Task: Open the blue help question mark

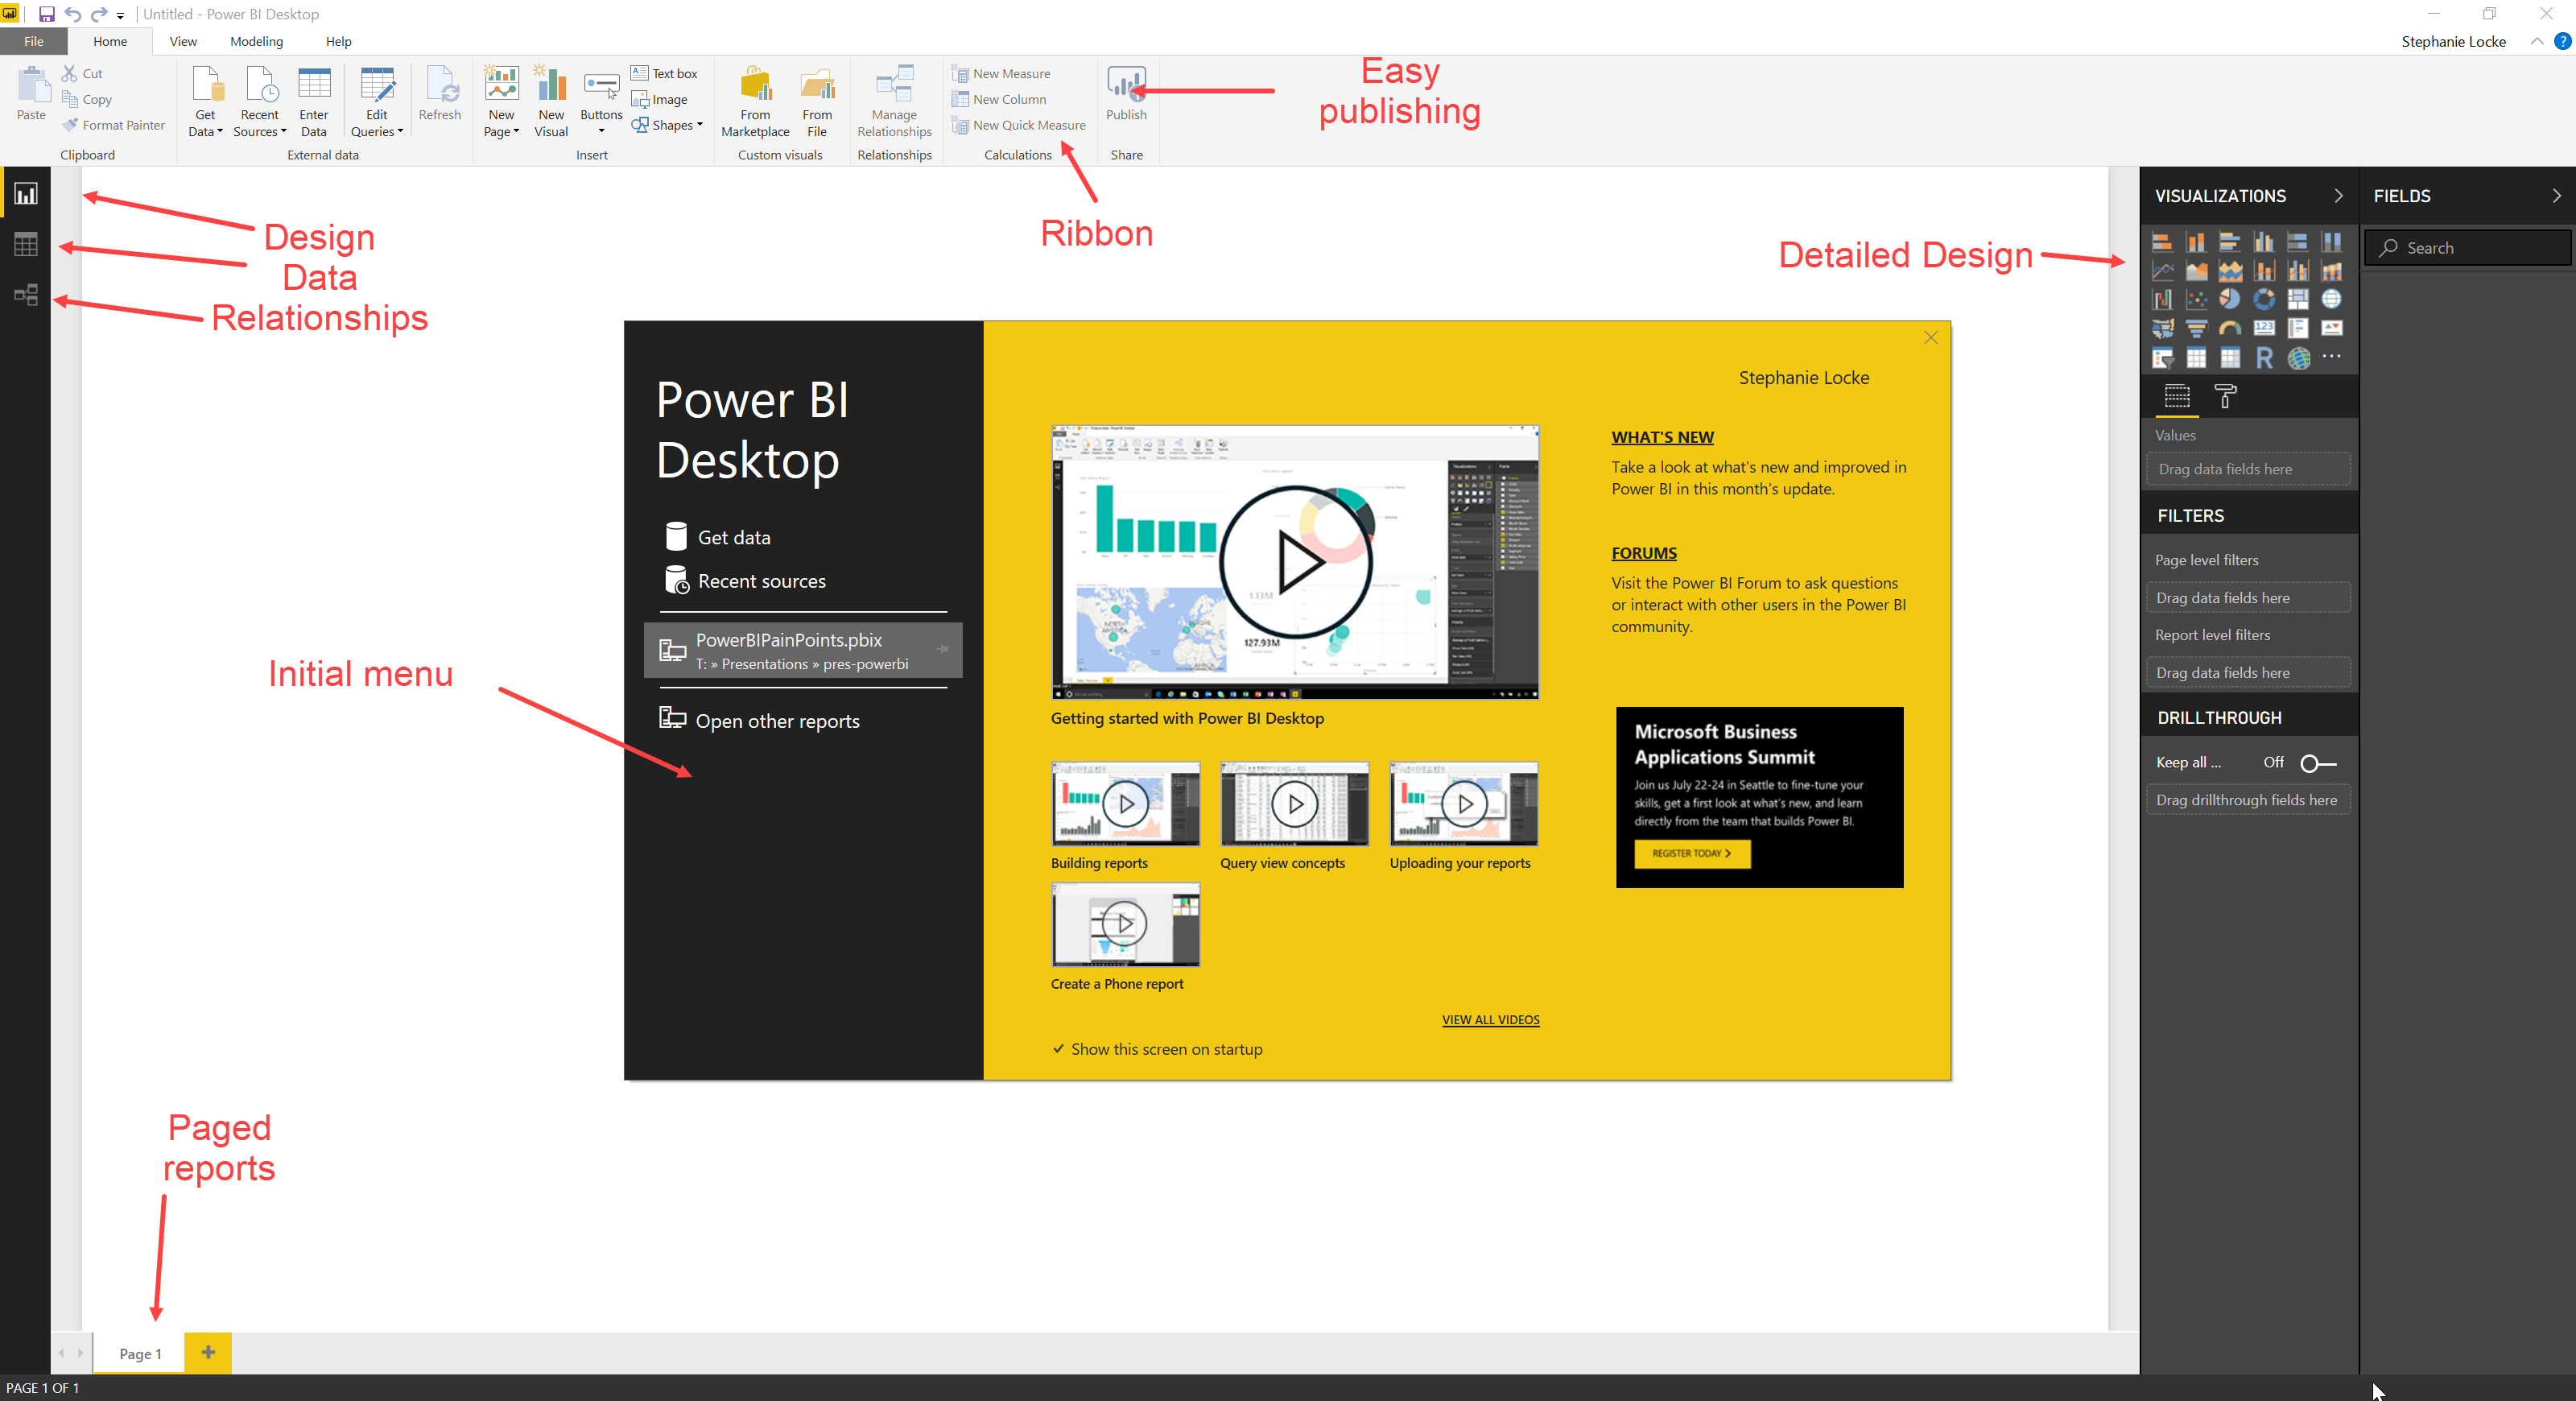Action: [x=2562, y=41]
